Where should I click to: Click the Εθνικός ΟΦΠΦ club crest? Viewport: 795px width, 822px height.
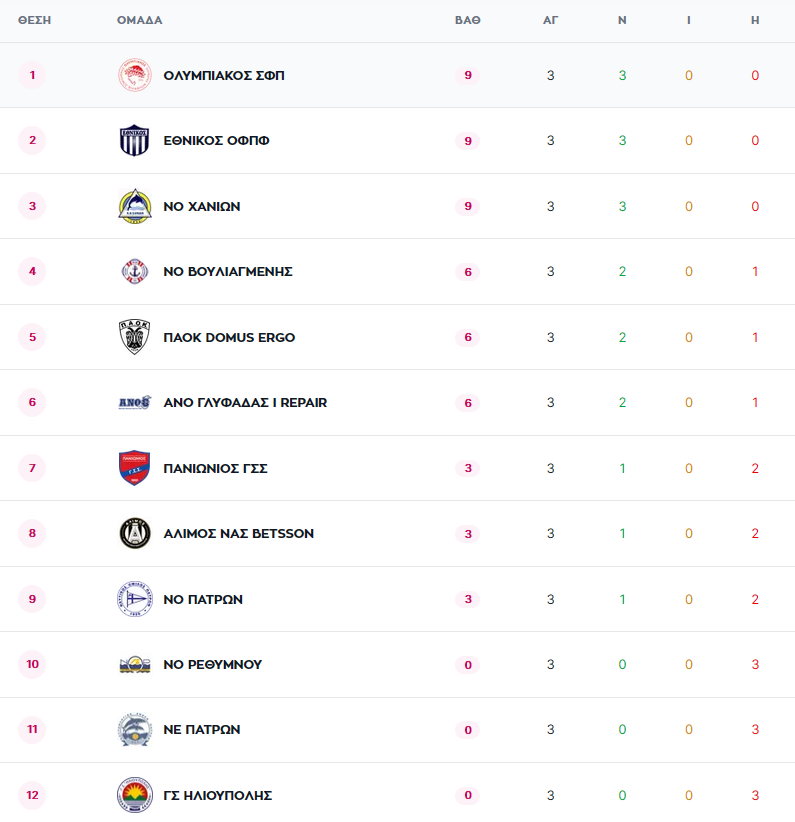(x=134, y=141)
